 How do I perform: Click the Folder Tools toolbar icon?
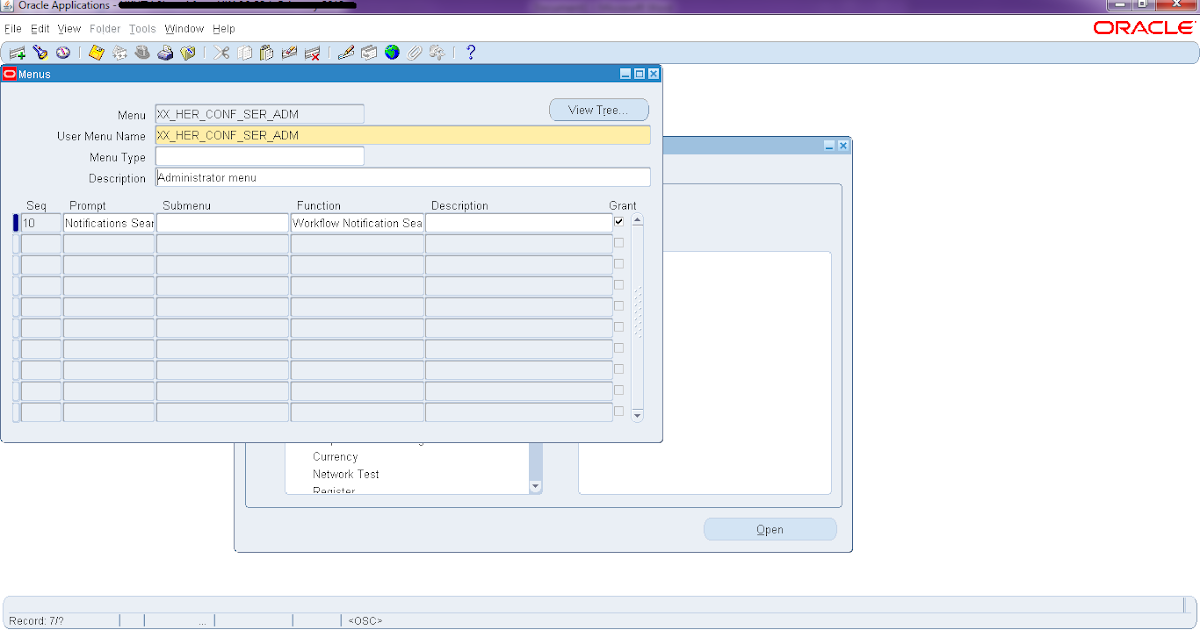point(436,53)
